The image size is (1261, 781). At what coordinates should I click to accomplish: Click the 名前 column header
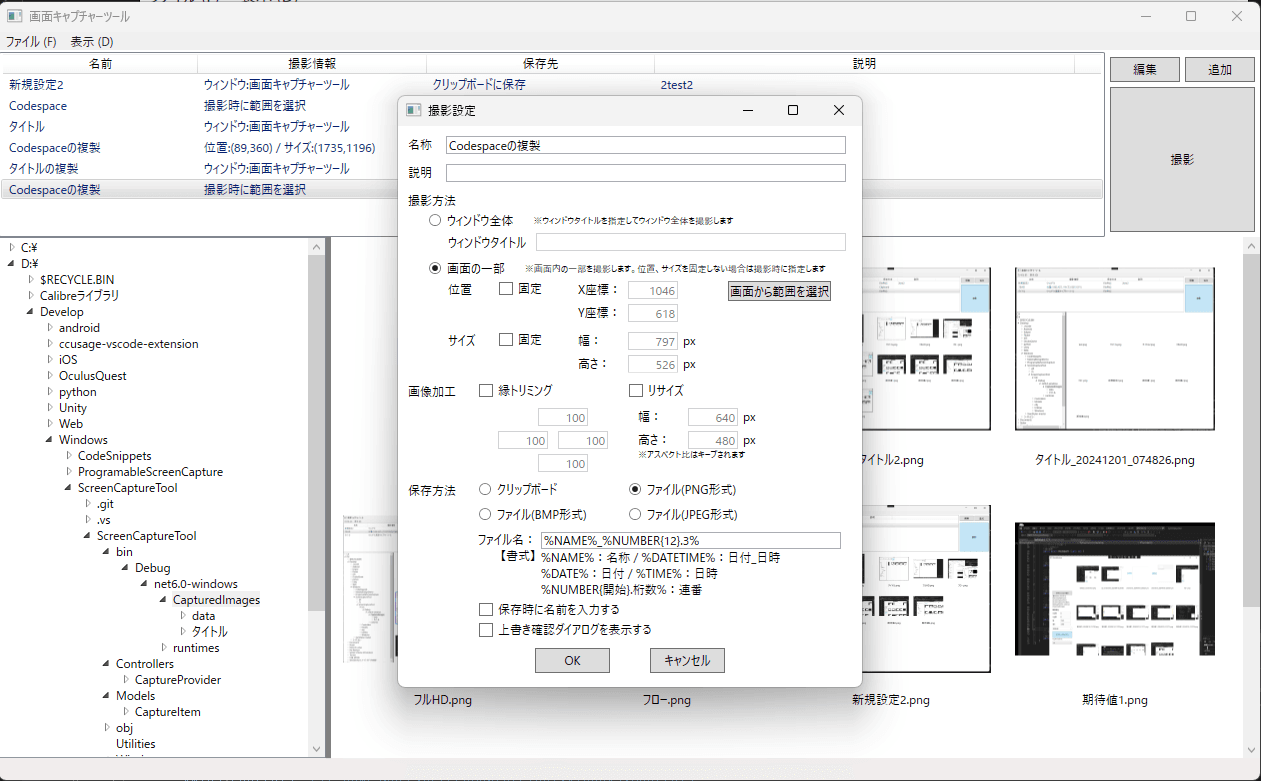[100, 63]
